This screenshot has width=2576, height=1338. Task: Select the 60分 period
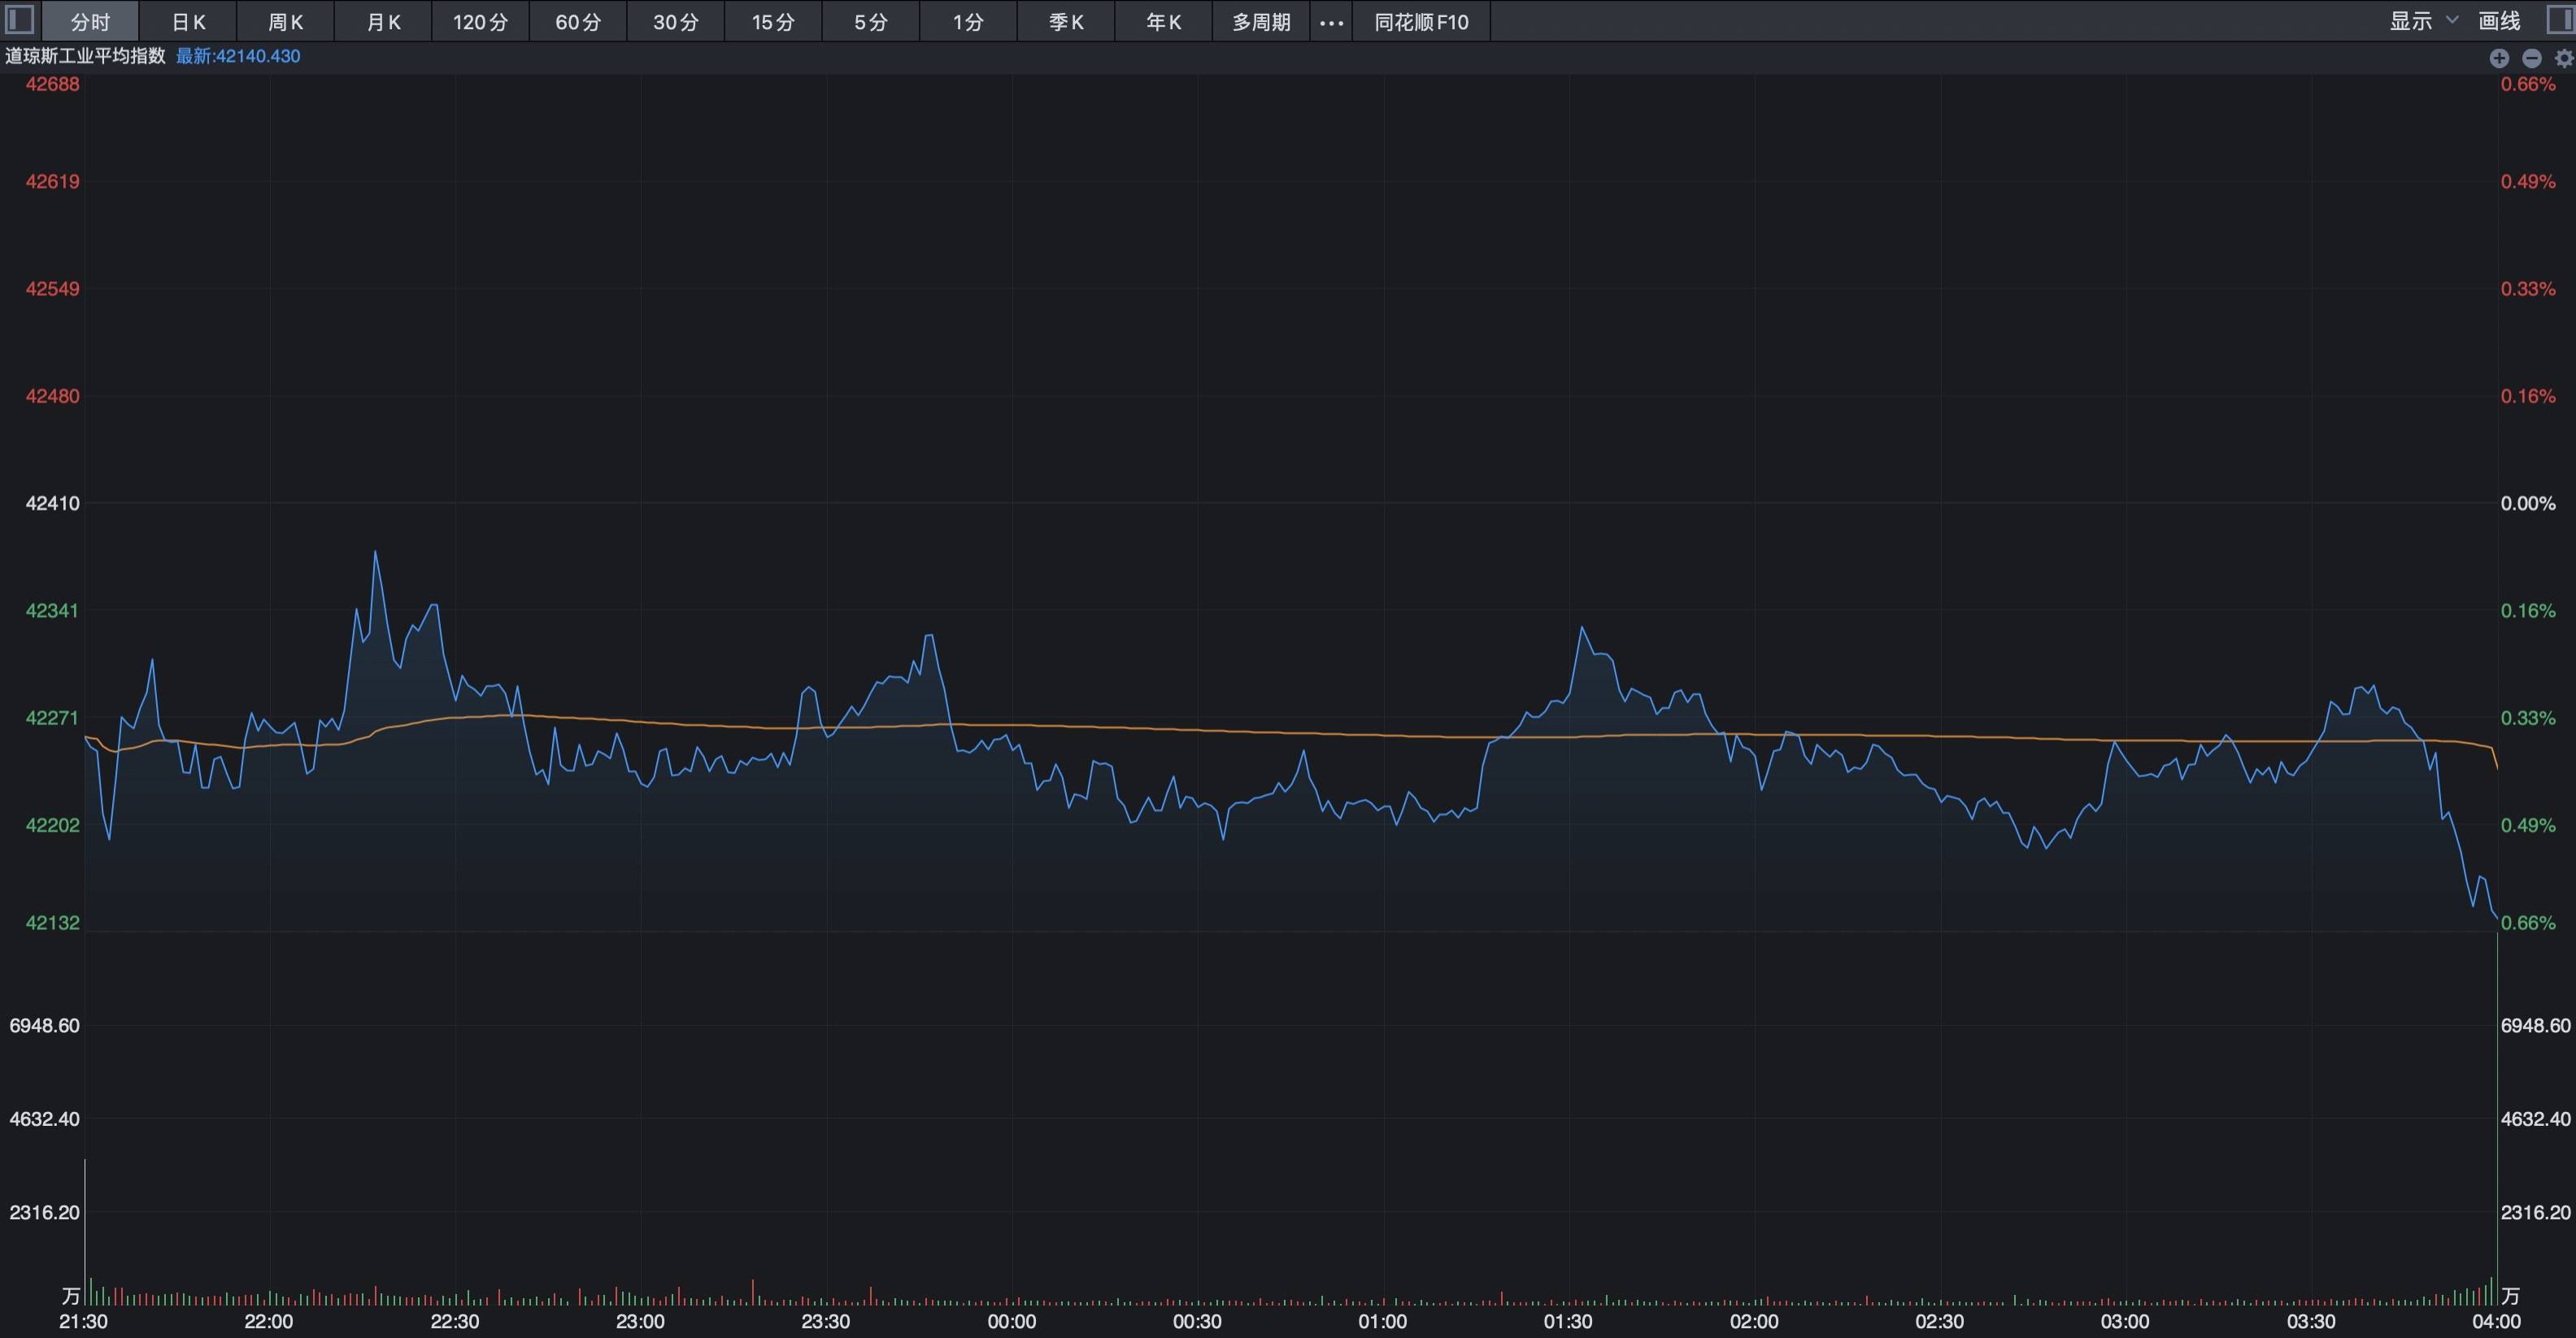[578, 22]
